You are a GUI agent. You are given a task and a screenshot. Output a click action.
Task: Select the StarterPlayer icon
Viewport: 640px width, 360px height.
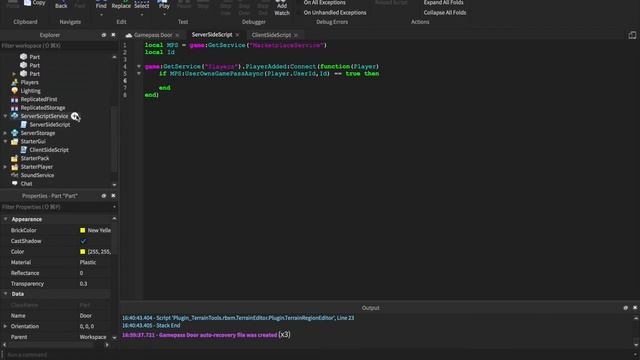15,167
